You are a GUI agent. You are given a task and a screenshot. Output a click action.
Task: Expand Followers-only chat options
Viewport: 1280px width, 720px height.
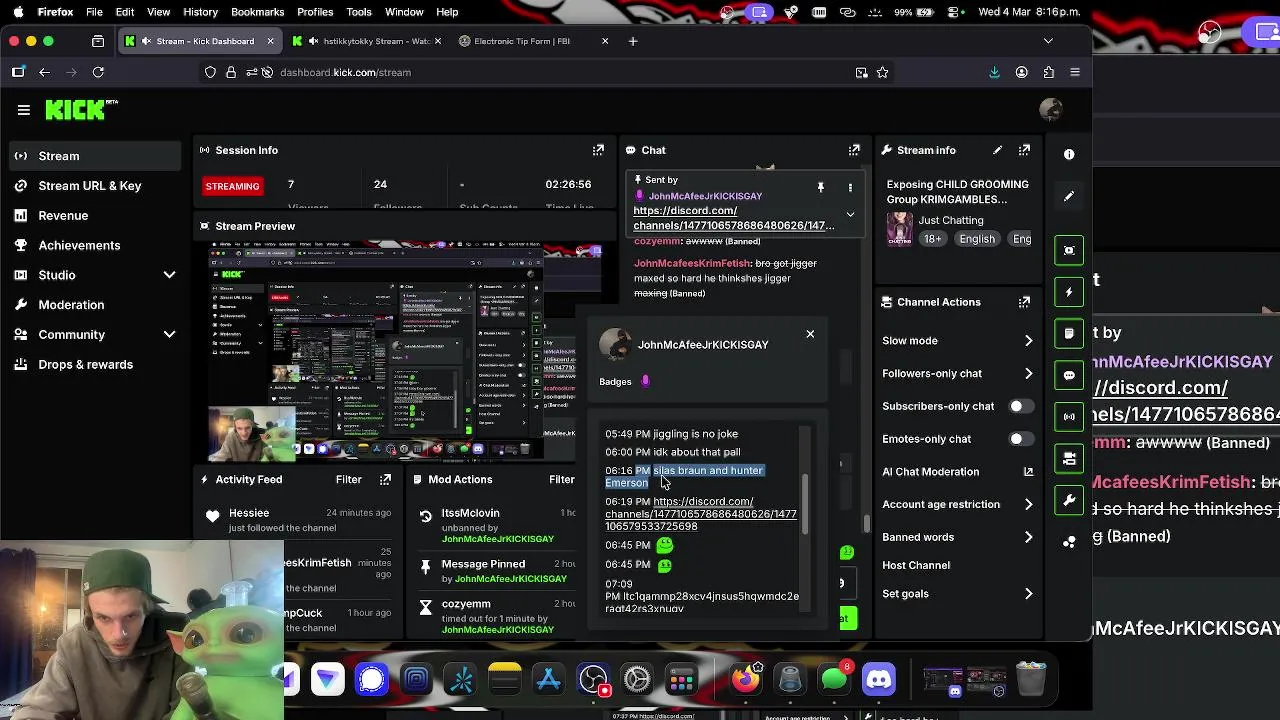click(1028, 374)
